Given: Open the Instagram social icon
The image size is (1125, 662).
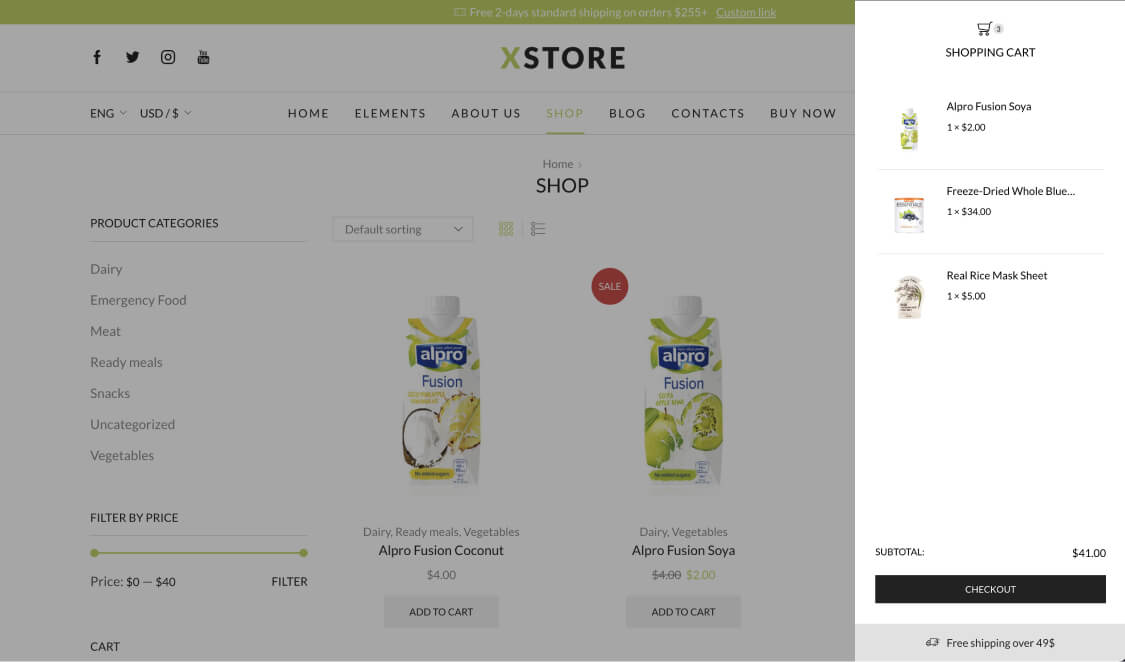Looking at the screenshot, I should [168, 57].
